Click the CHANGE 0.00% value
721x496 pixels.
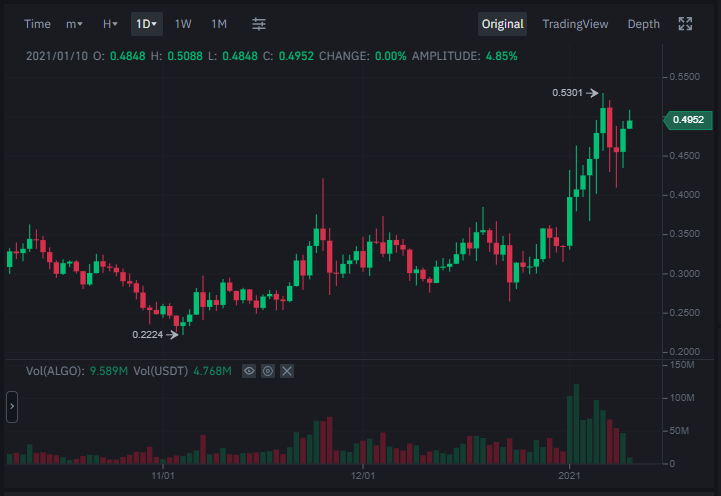point(390,56)
